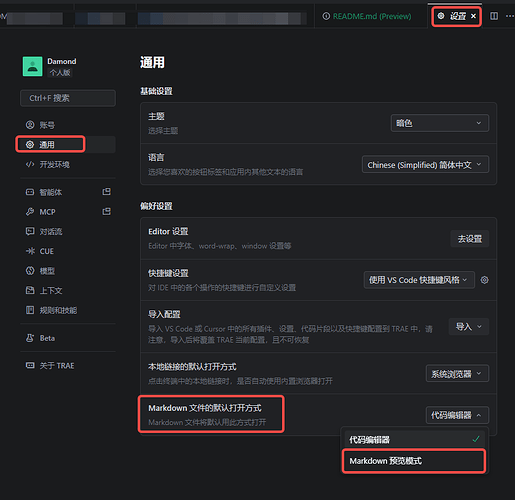Open 开发环境 development environment section

(68, 164)
